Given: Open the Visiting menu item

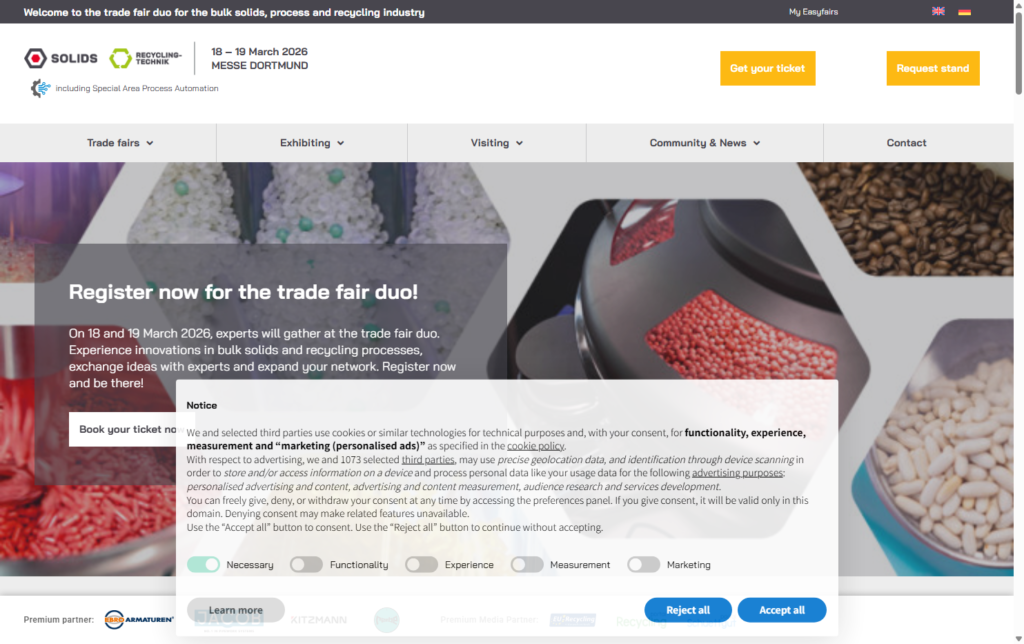Looking at the screenshot, I should pyautogui.click(x=496, y=142).
